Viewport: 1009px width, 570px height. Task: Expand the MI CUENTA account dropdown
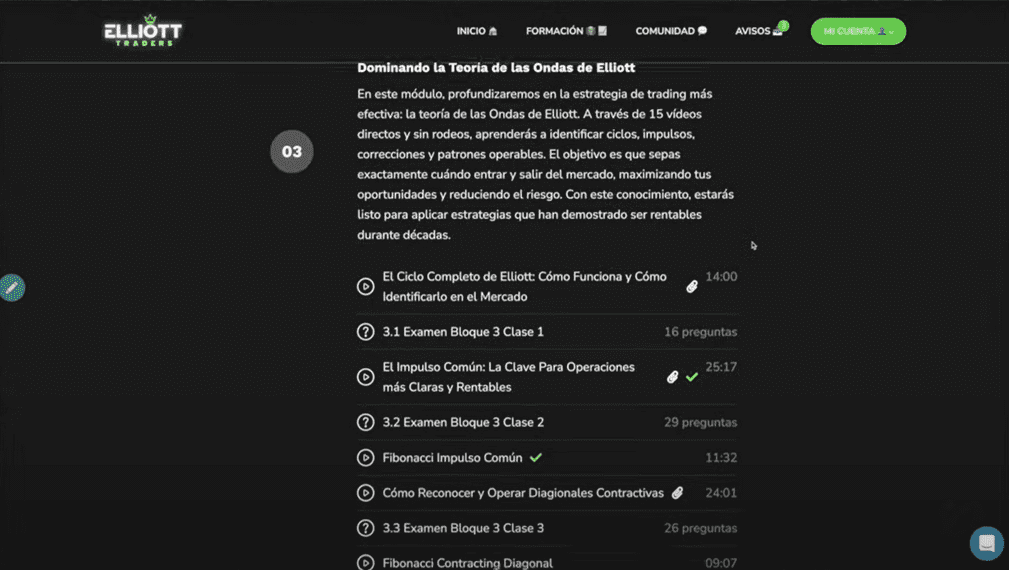(x=858, y=31)
